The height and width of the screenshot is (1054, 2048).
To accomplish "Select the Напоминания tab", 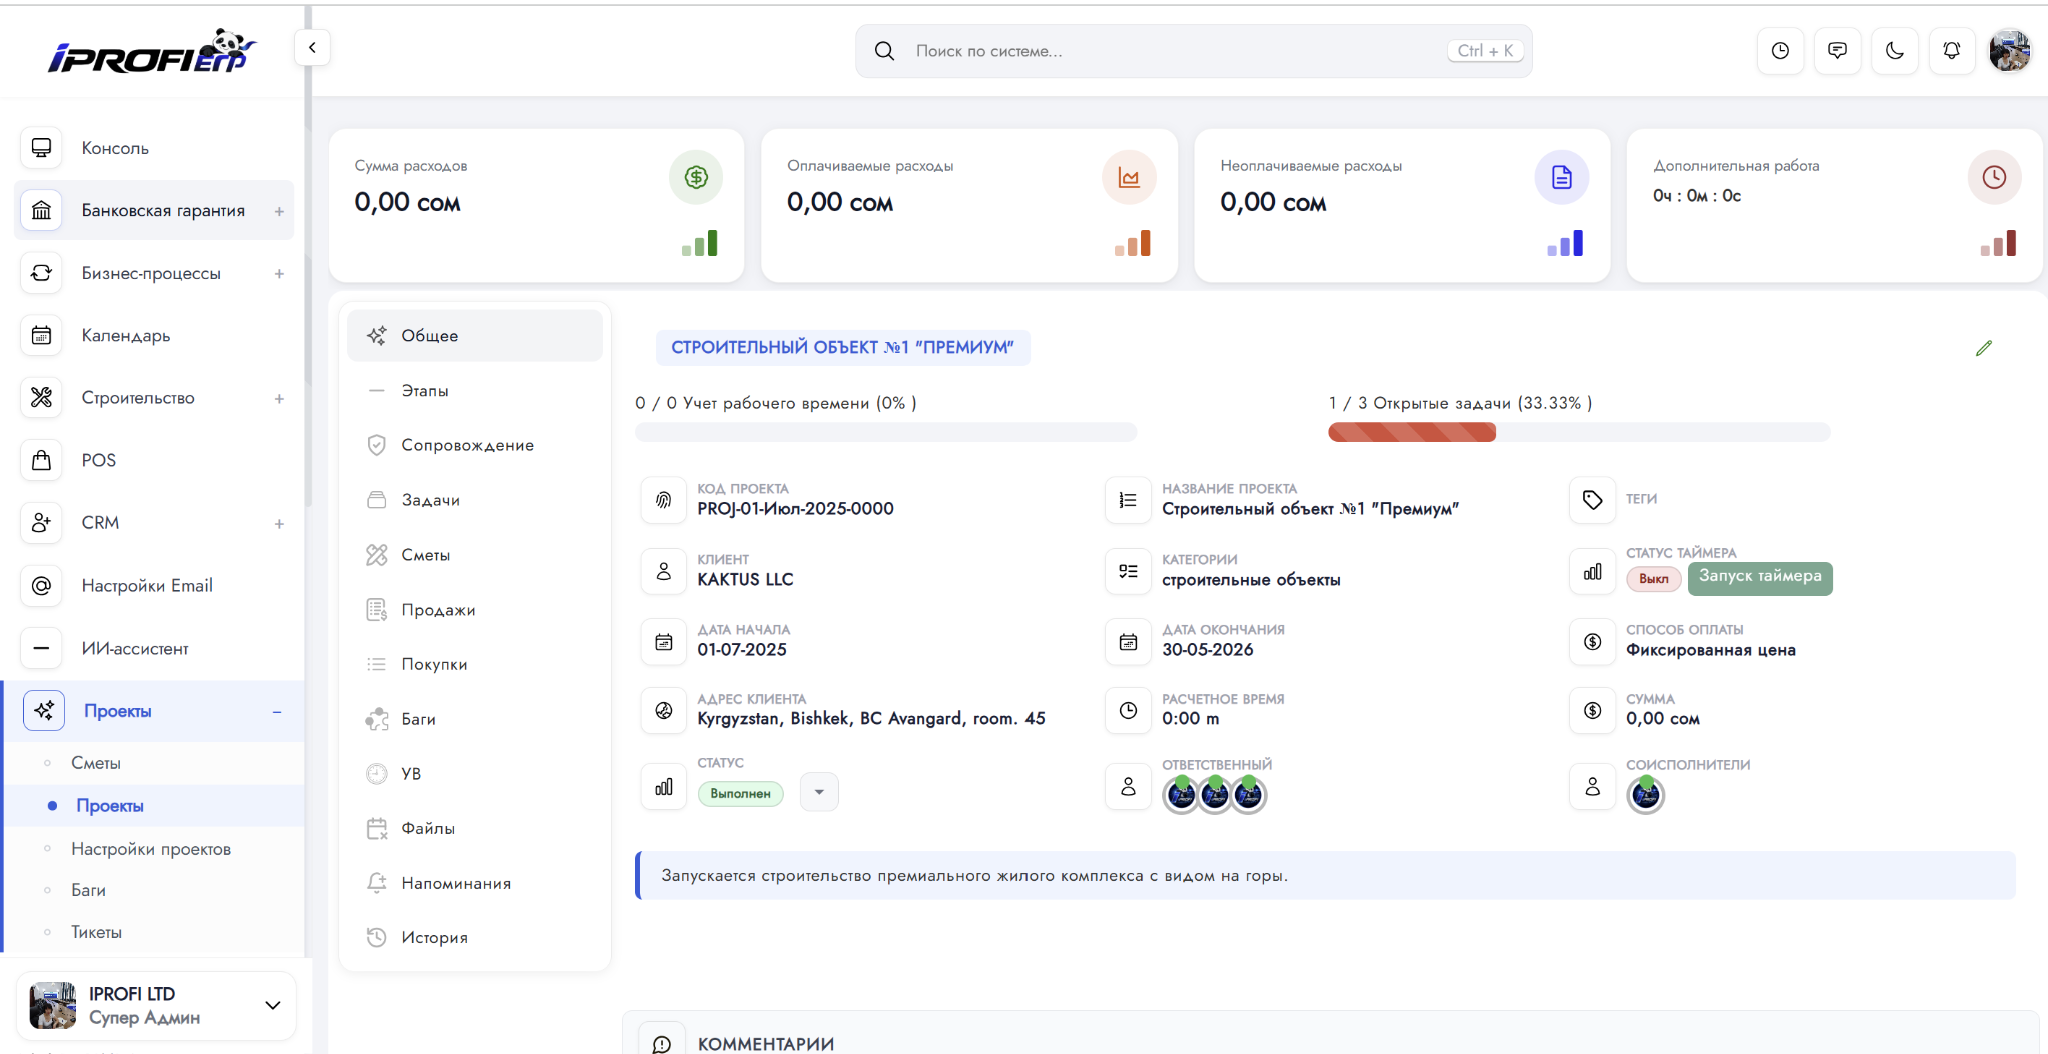I will [475, 883].
